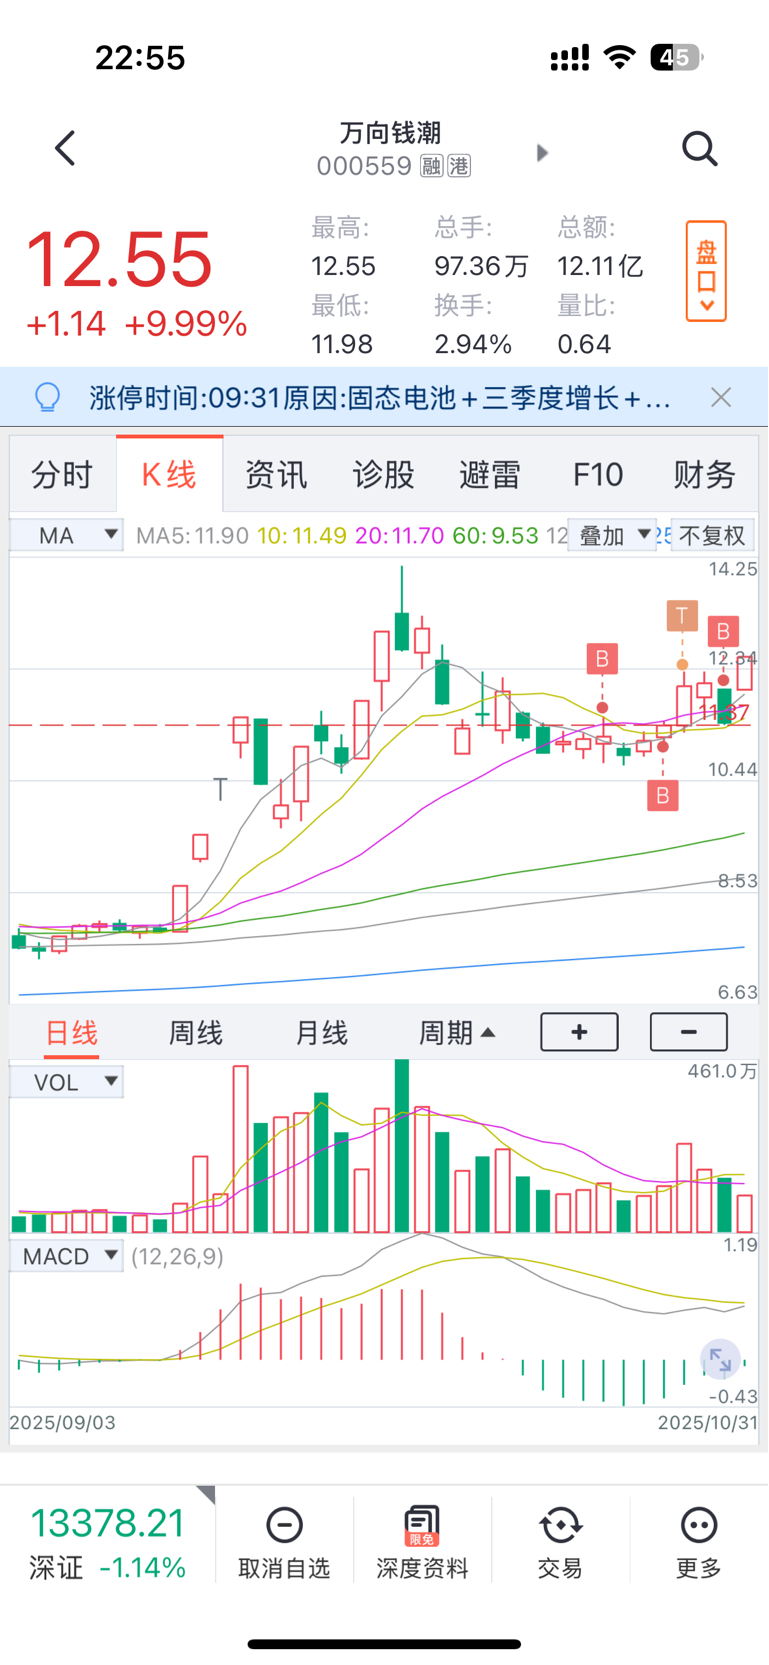Open 深度资料 document icon
Image resolution: width=769 pixels, height=1665 pixels.
tap(422, 1526)
